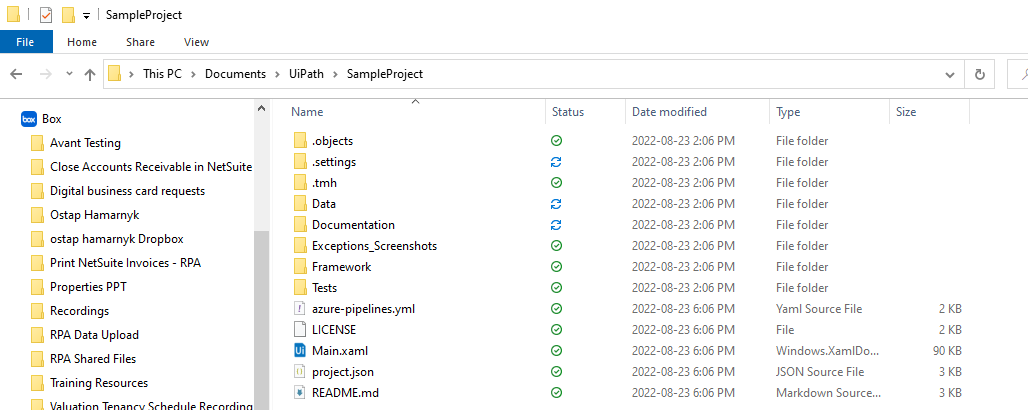The image size is (1028, 410).
Task: Switch to the View ribbon tab
Action: tap(196, 42)
